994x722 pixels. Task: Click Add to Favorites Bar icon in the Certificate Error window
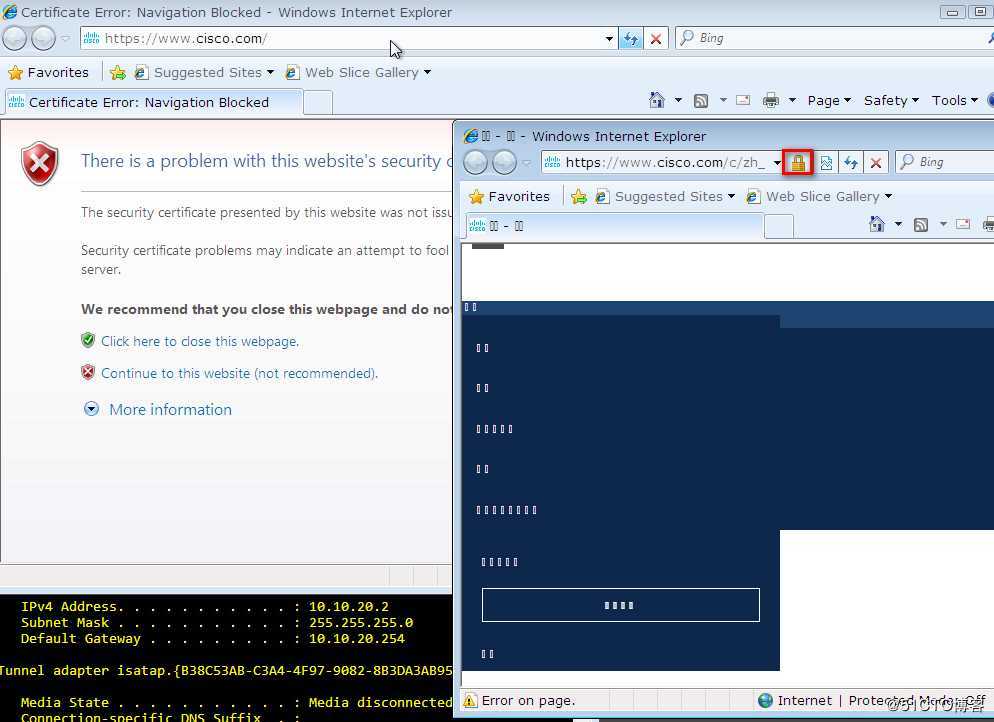(x=117, y=72)
